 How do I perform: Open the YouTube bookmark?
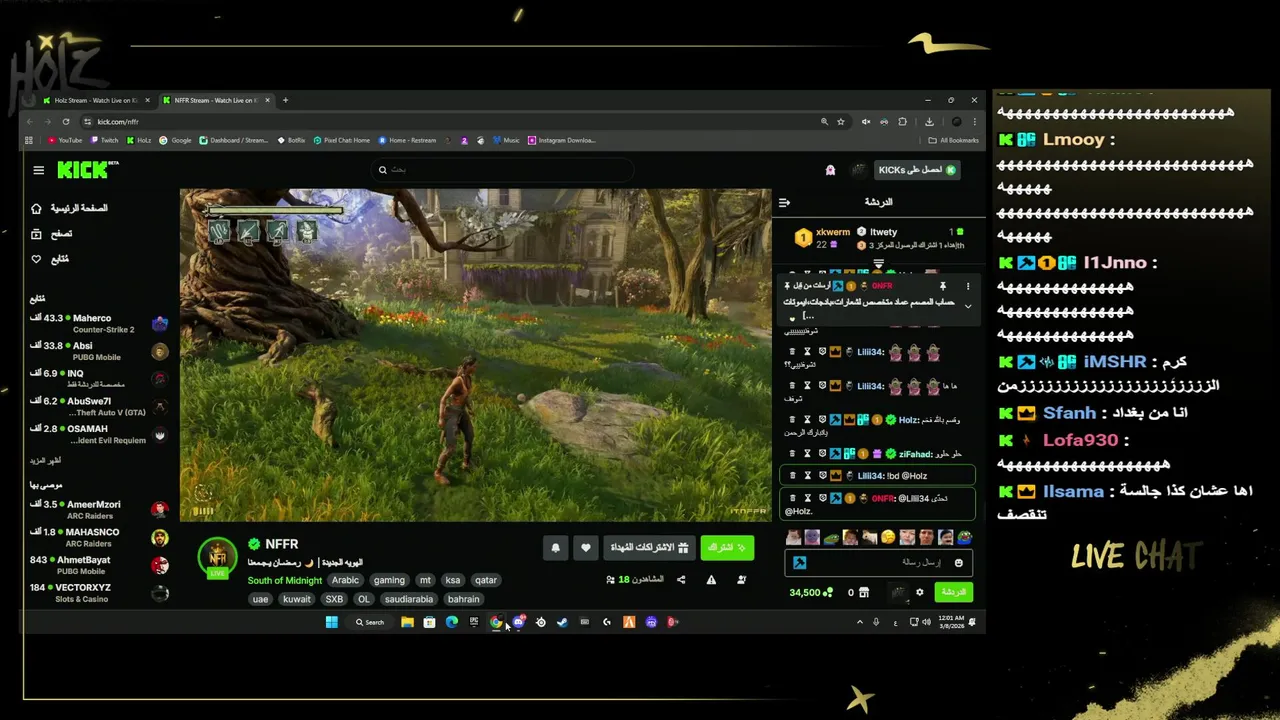65,140
